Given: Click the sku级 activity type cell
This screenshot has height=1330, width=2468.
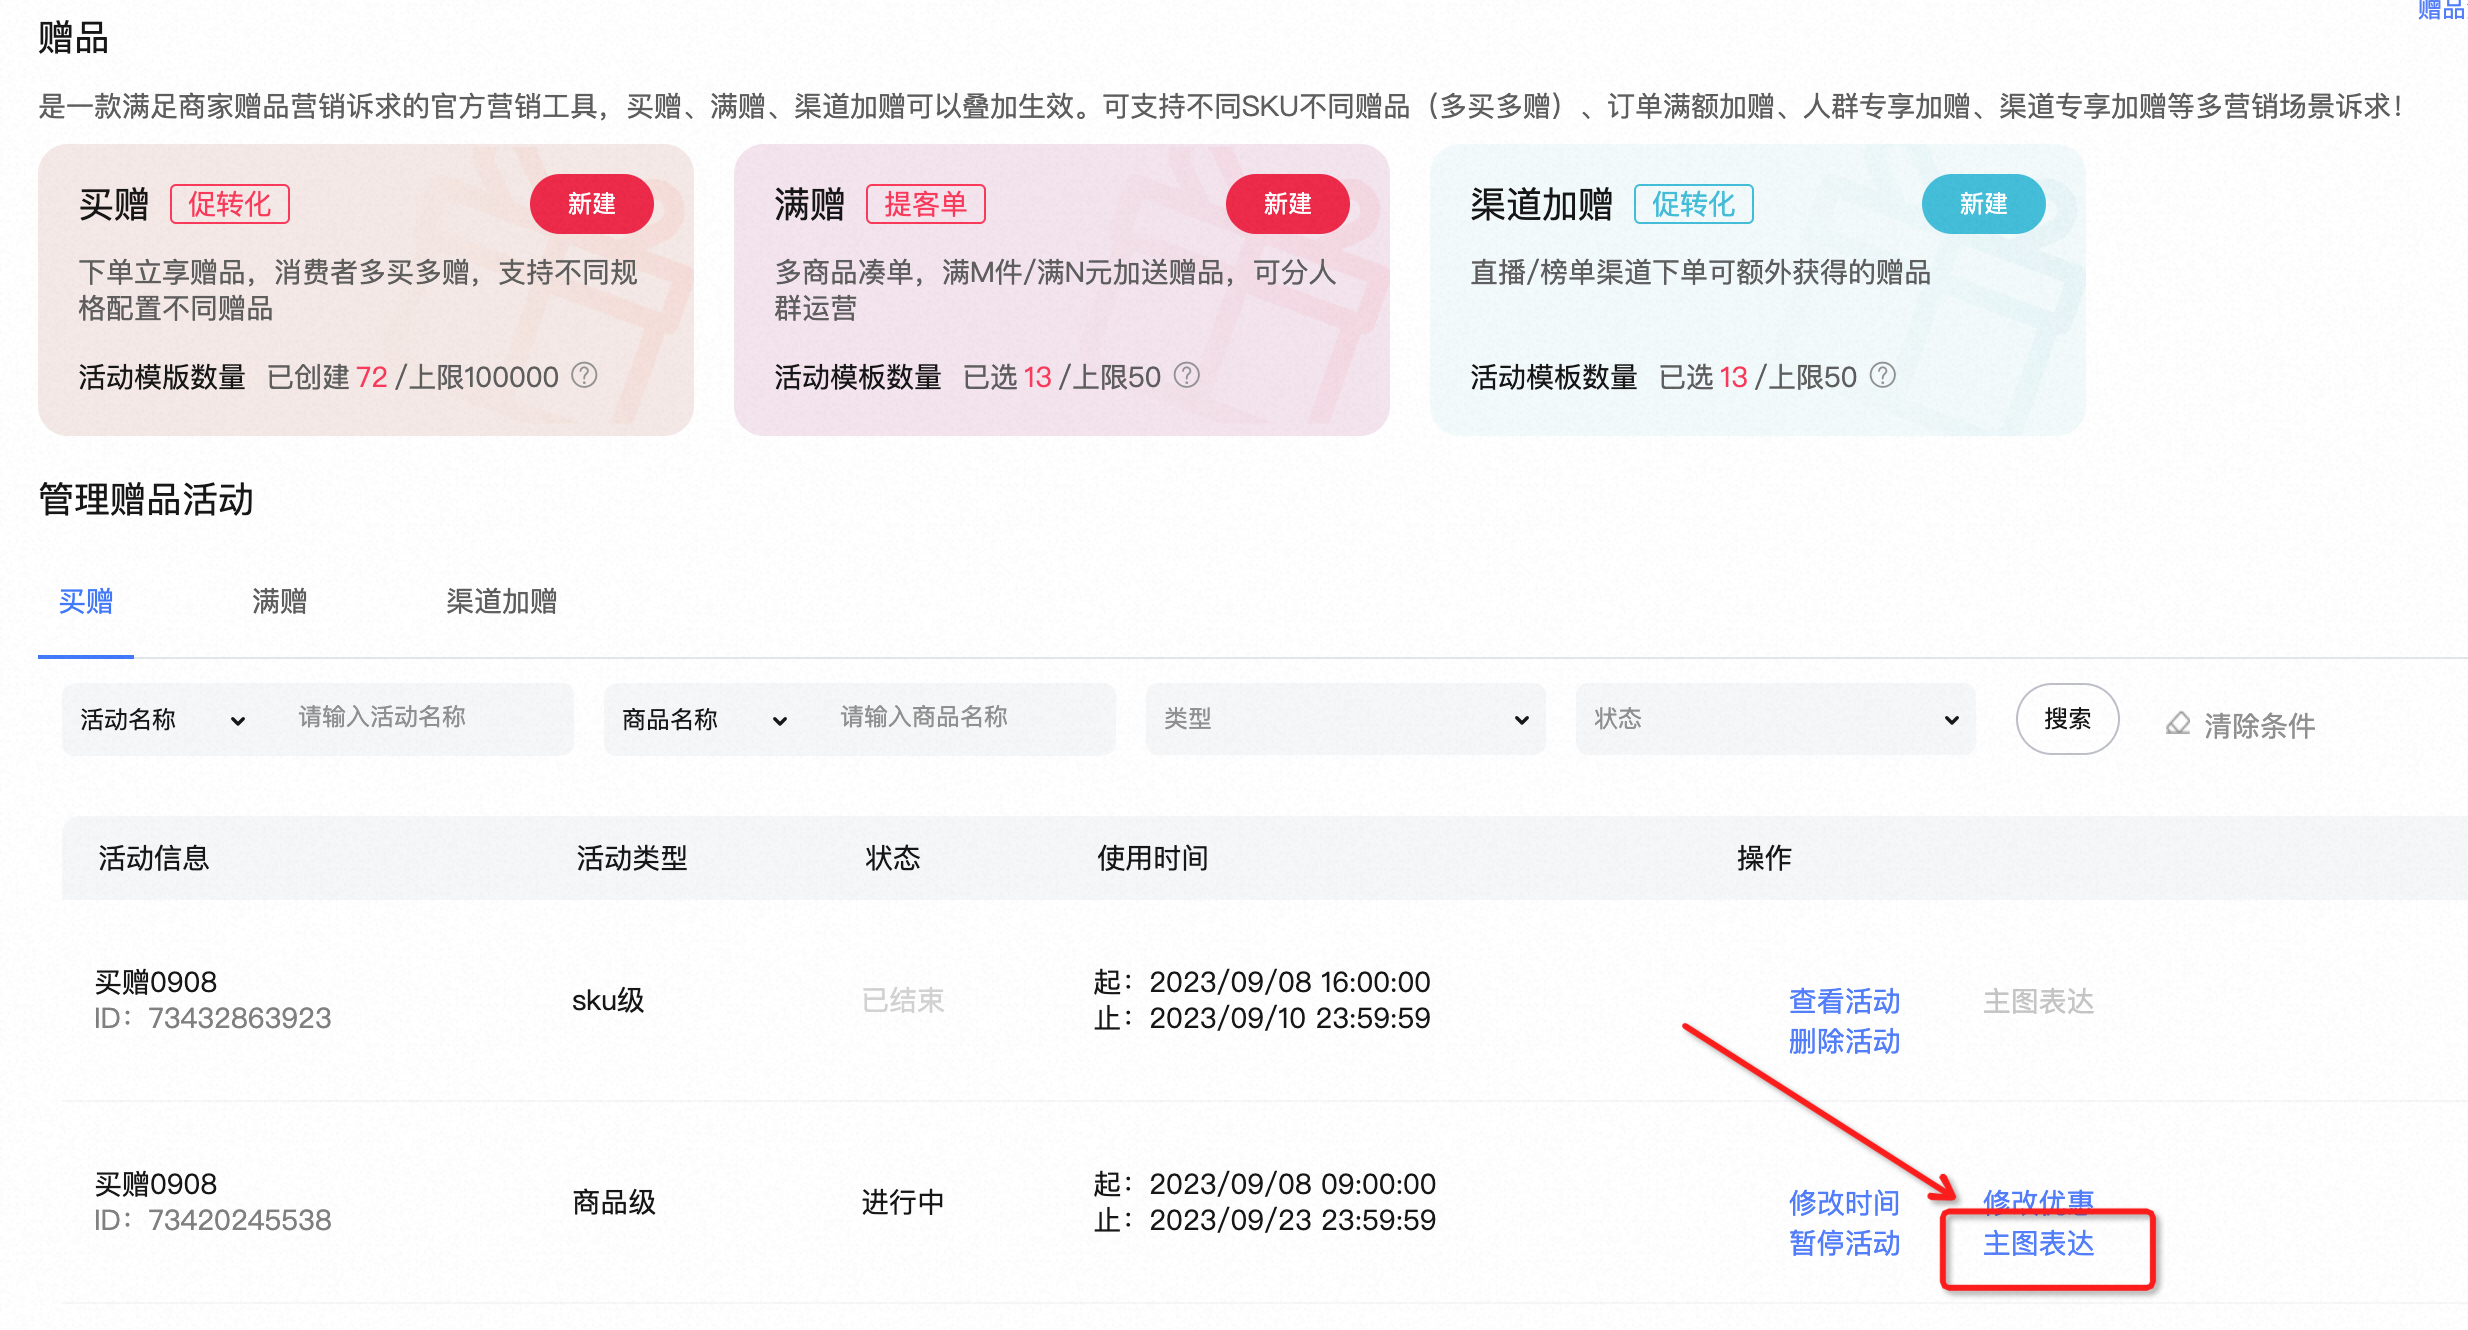Looking at the screenshot, I should [x=608, y=1000].
